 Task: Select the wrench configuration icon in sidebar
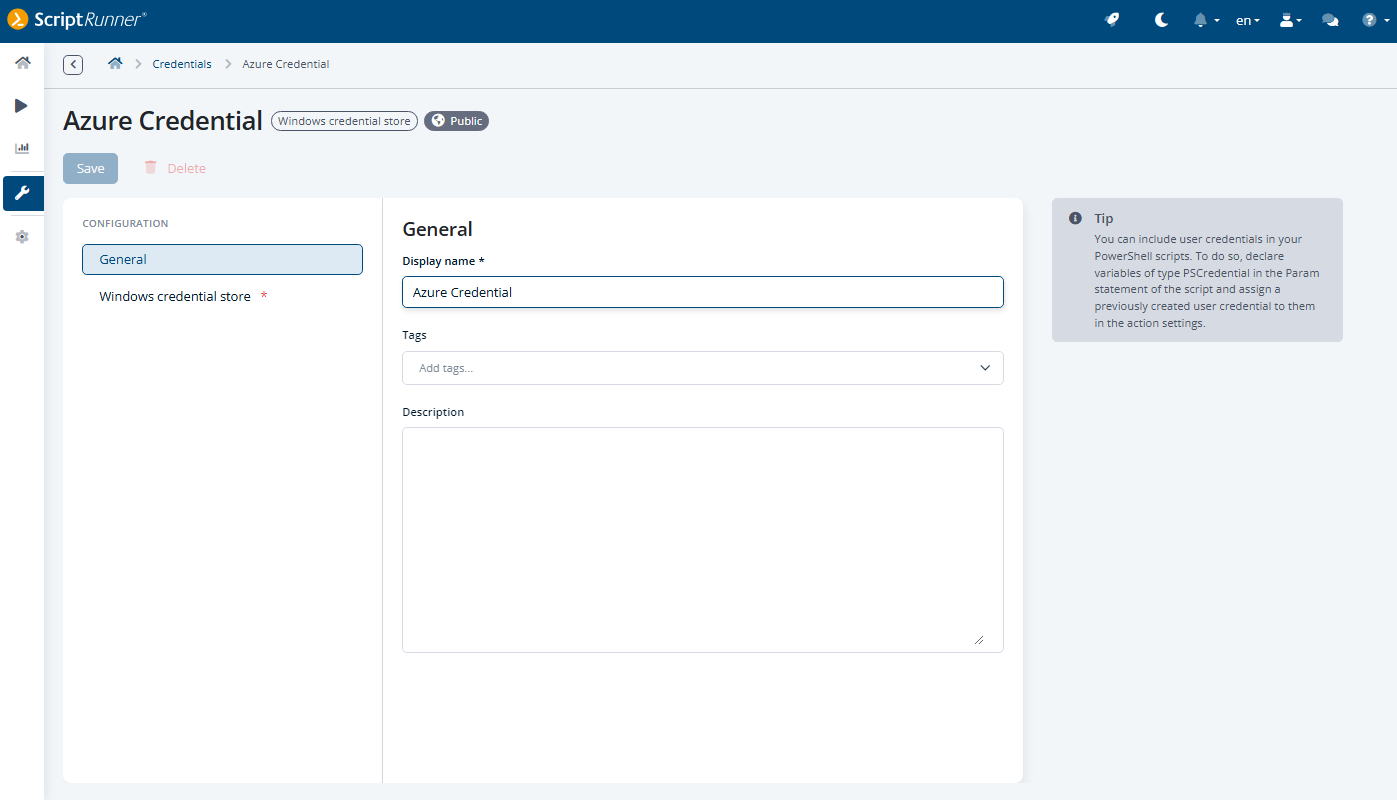pos(23,193)
